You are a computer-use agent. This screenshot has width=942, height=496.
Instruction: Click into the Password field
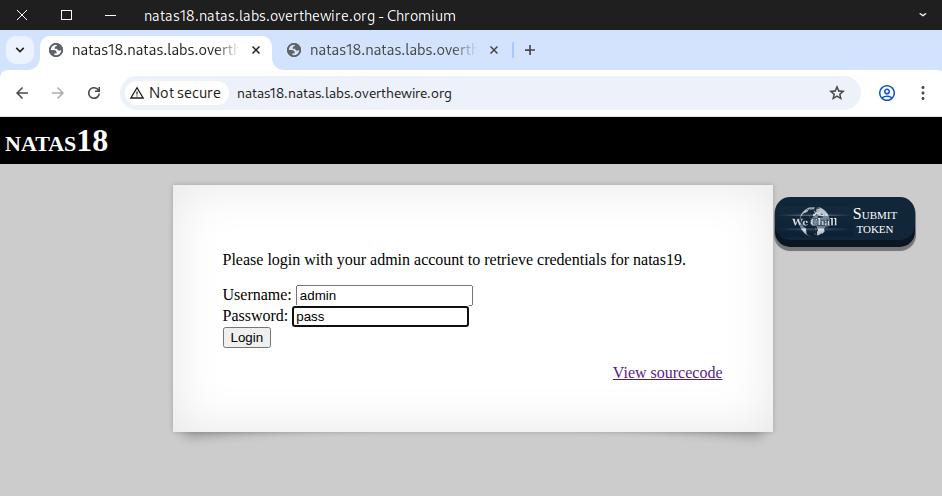coord(380,317)
